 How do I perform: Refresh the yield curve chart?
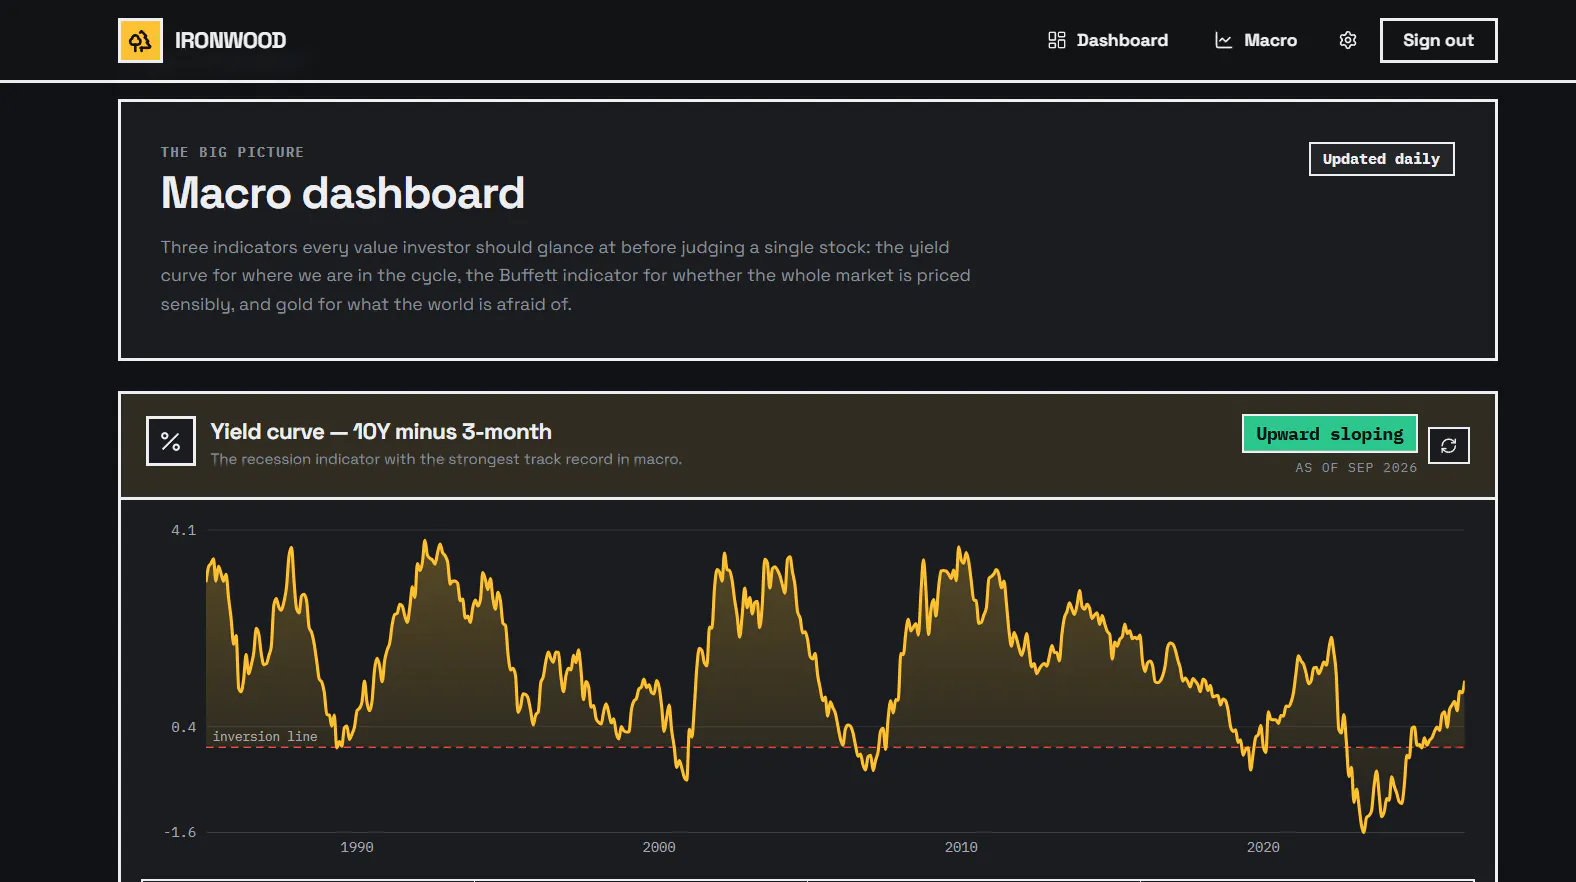1448,446
